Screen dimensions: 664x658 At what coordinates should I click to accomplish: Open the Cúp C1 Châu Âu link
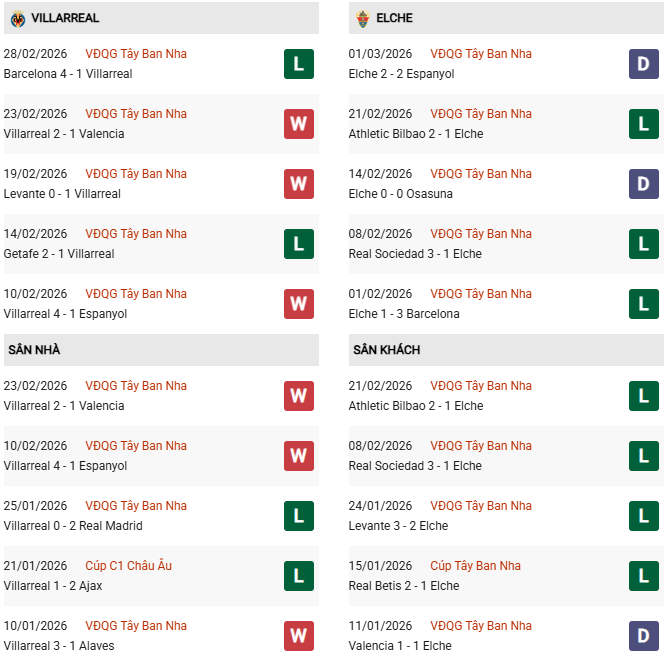(128, 566)
